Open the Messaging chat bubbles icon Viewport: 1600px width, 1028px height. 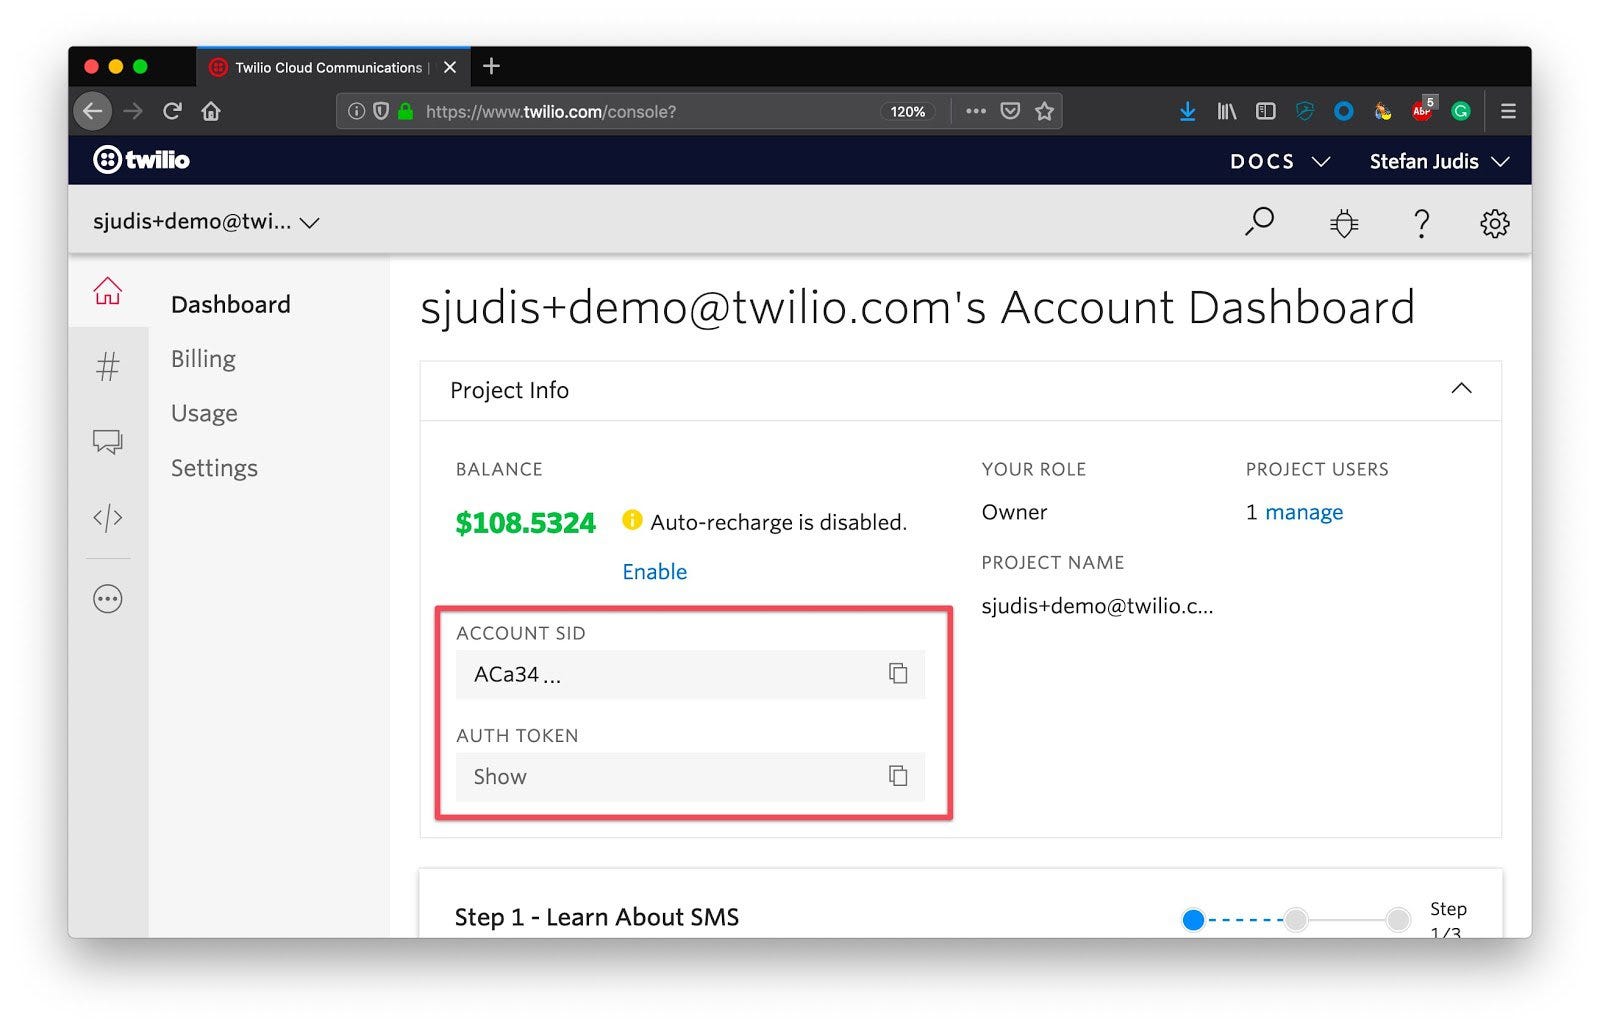pos(107,441)
